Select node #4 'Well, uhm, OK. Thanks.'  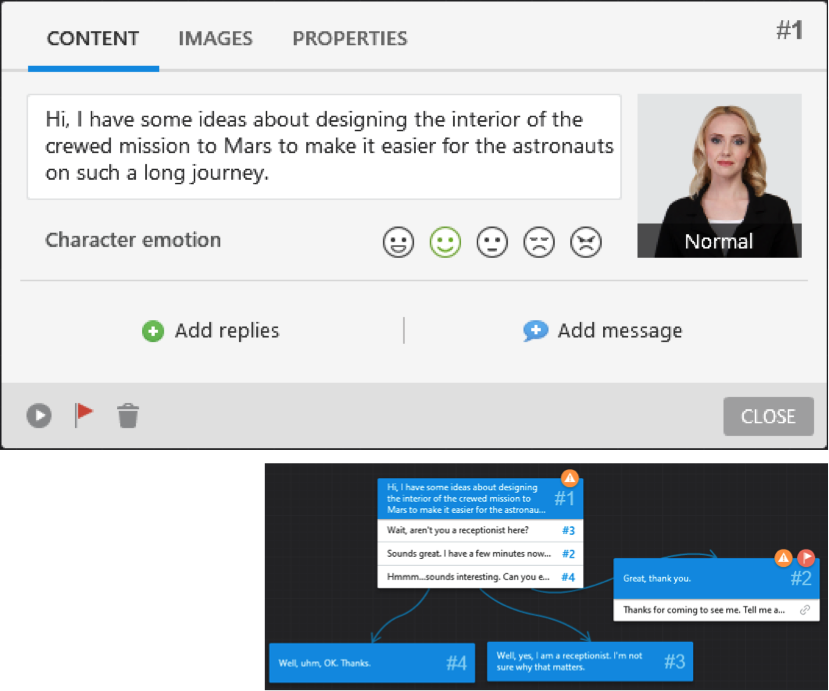[370, 662]
